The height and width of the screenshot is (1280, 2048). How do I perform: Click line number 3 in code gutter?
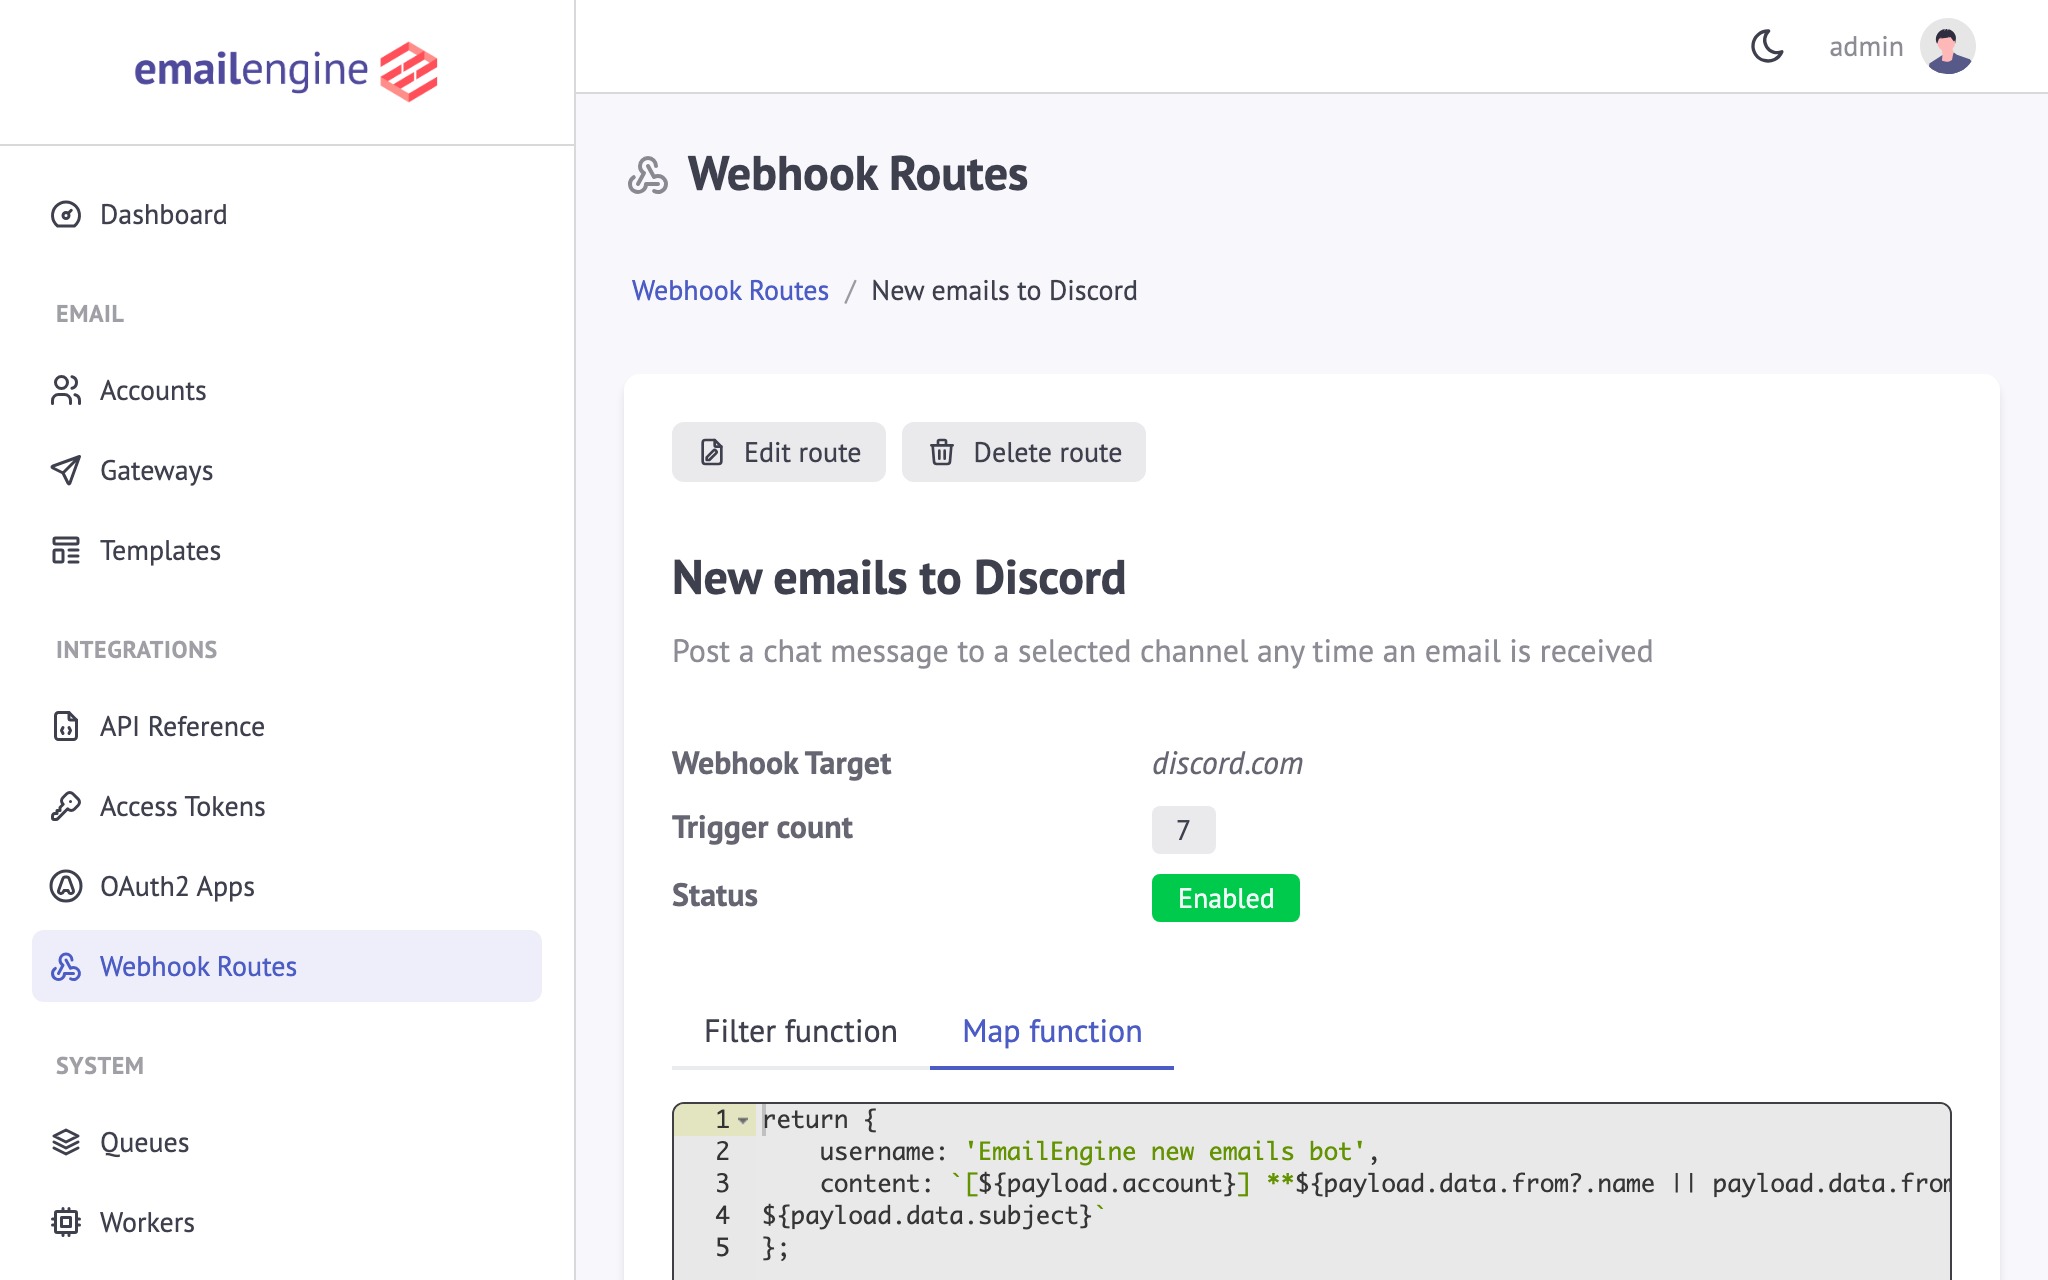722,1183
